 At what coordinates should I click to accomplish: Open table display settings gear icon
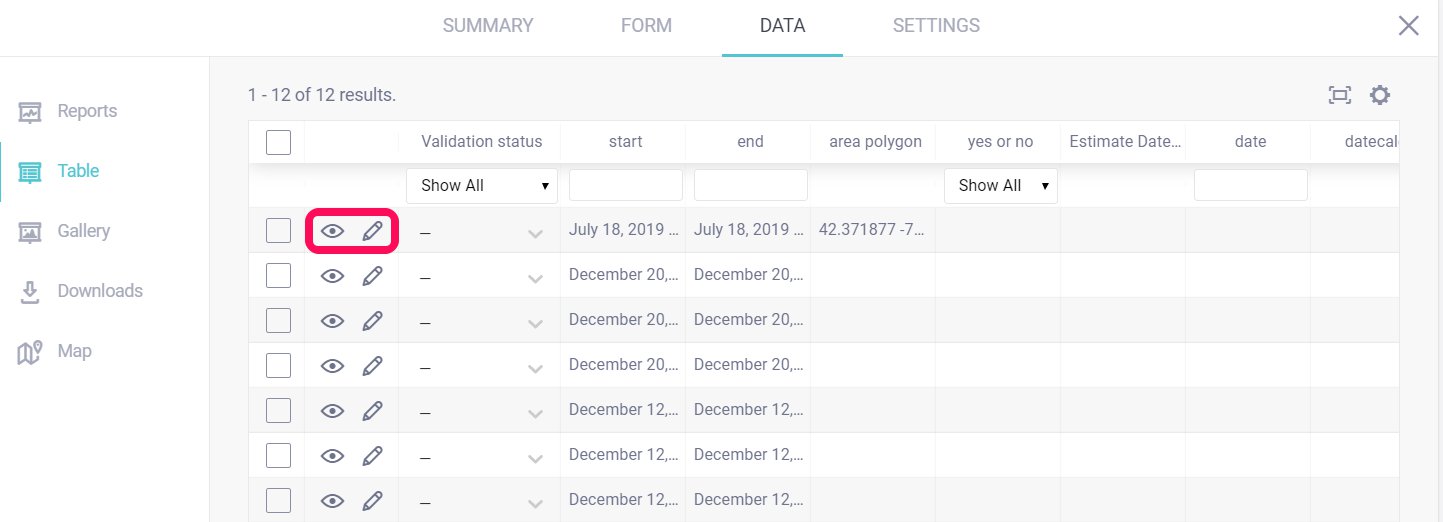coord(1380,95)
